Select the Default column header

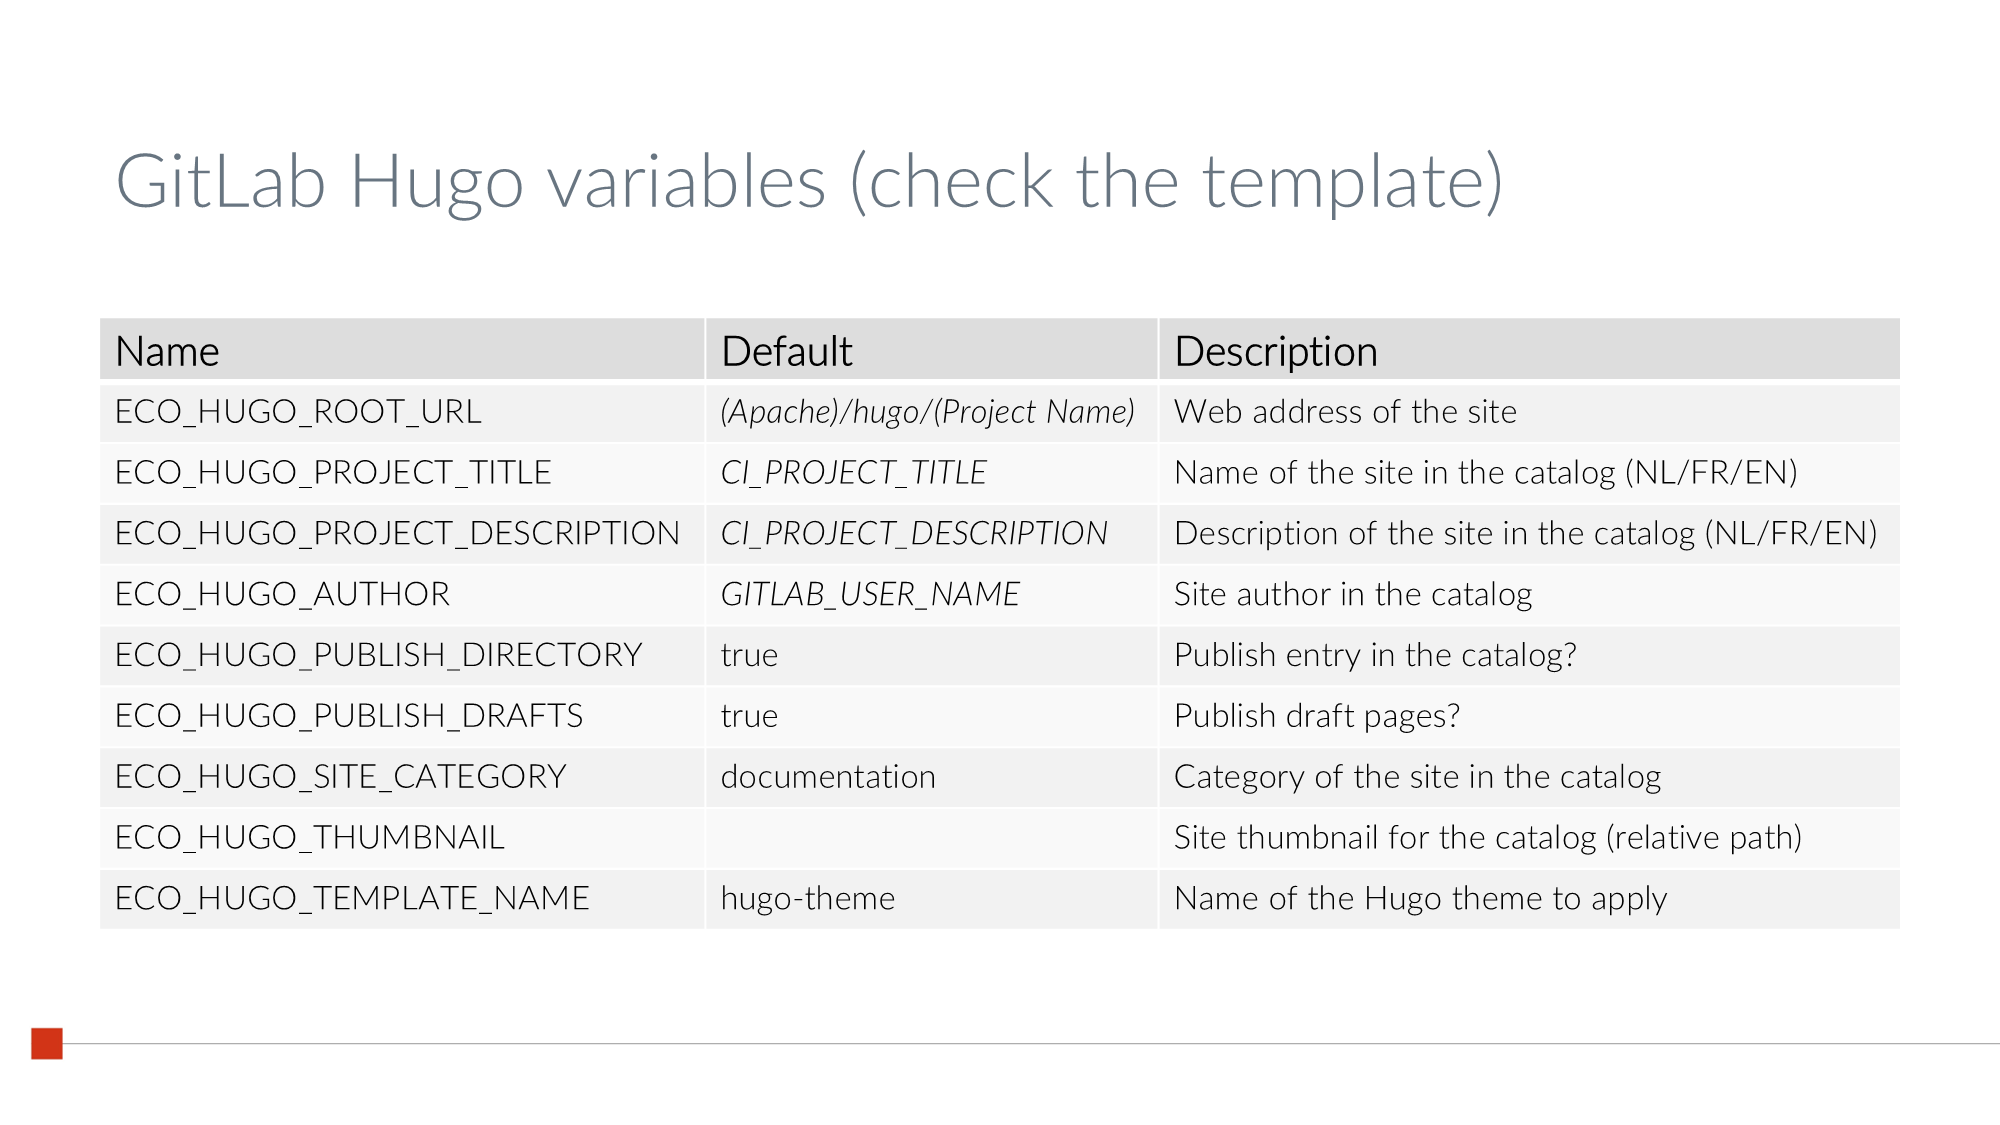[x=786, y=352]
